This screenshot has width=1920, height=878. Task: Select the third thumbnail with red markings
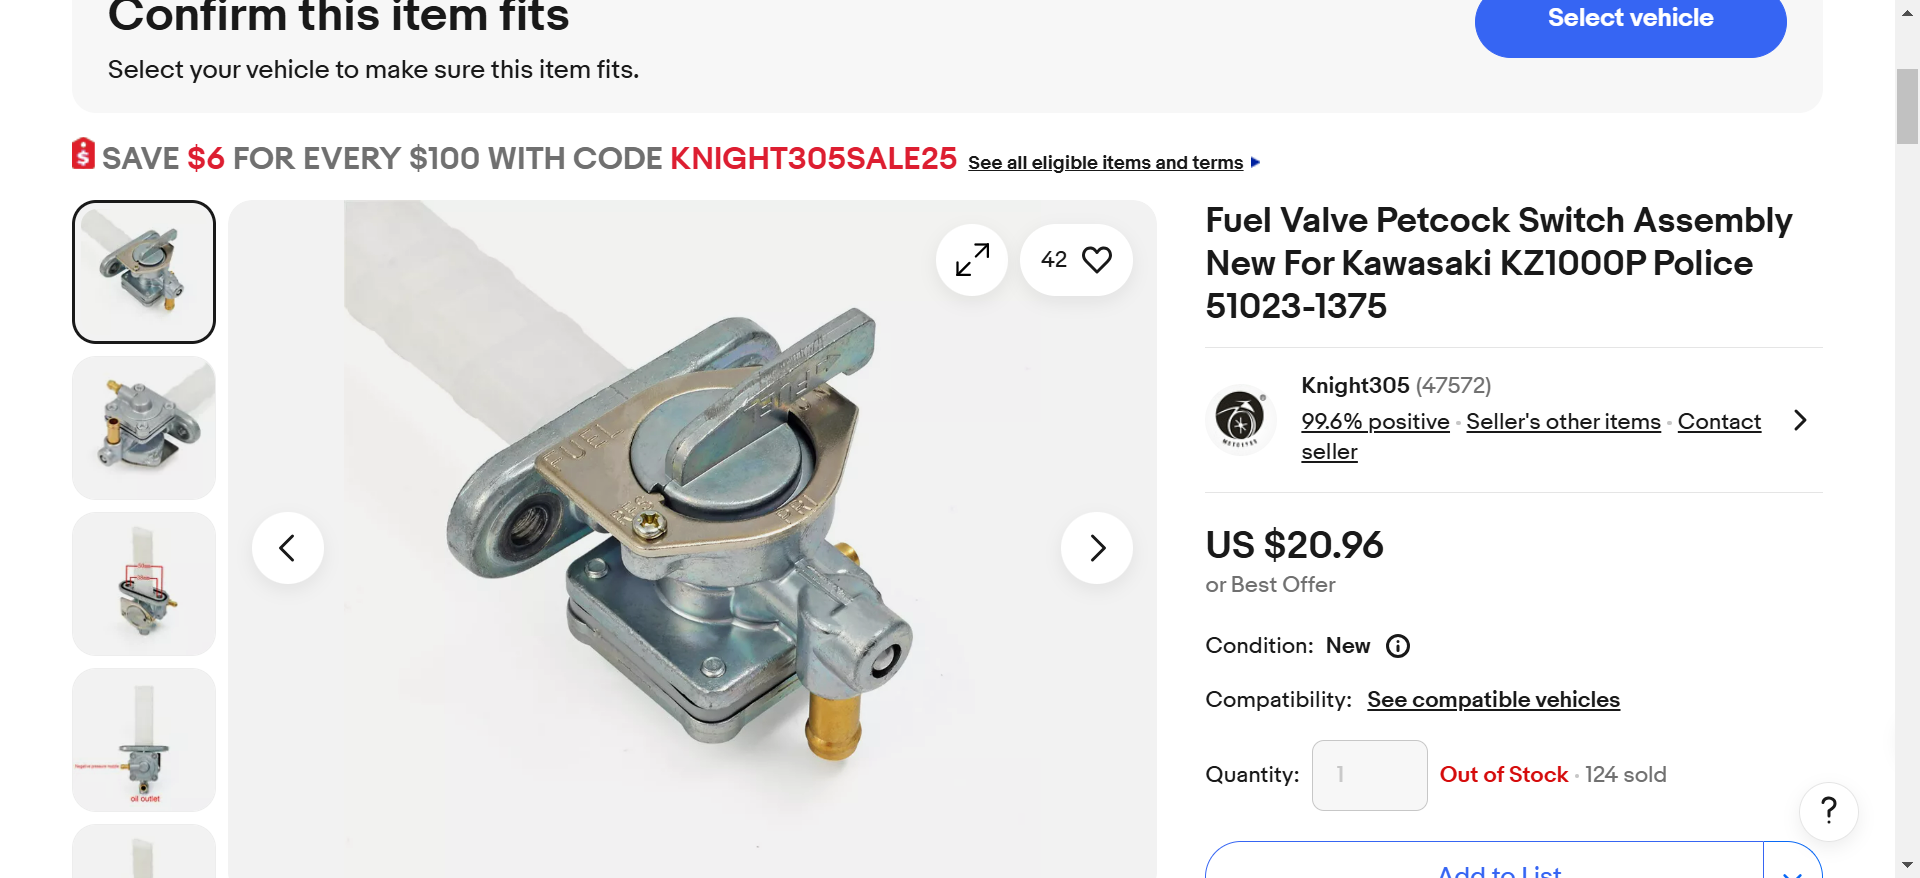coord(144,584)
